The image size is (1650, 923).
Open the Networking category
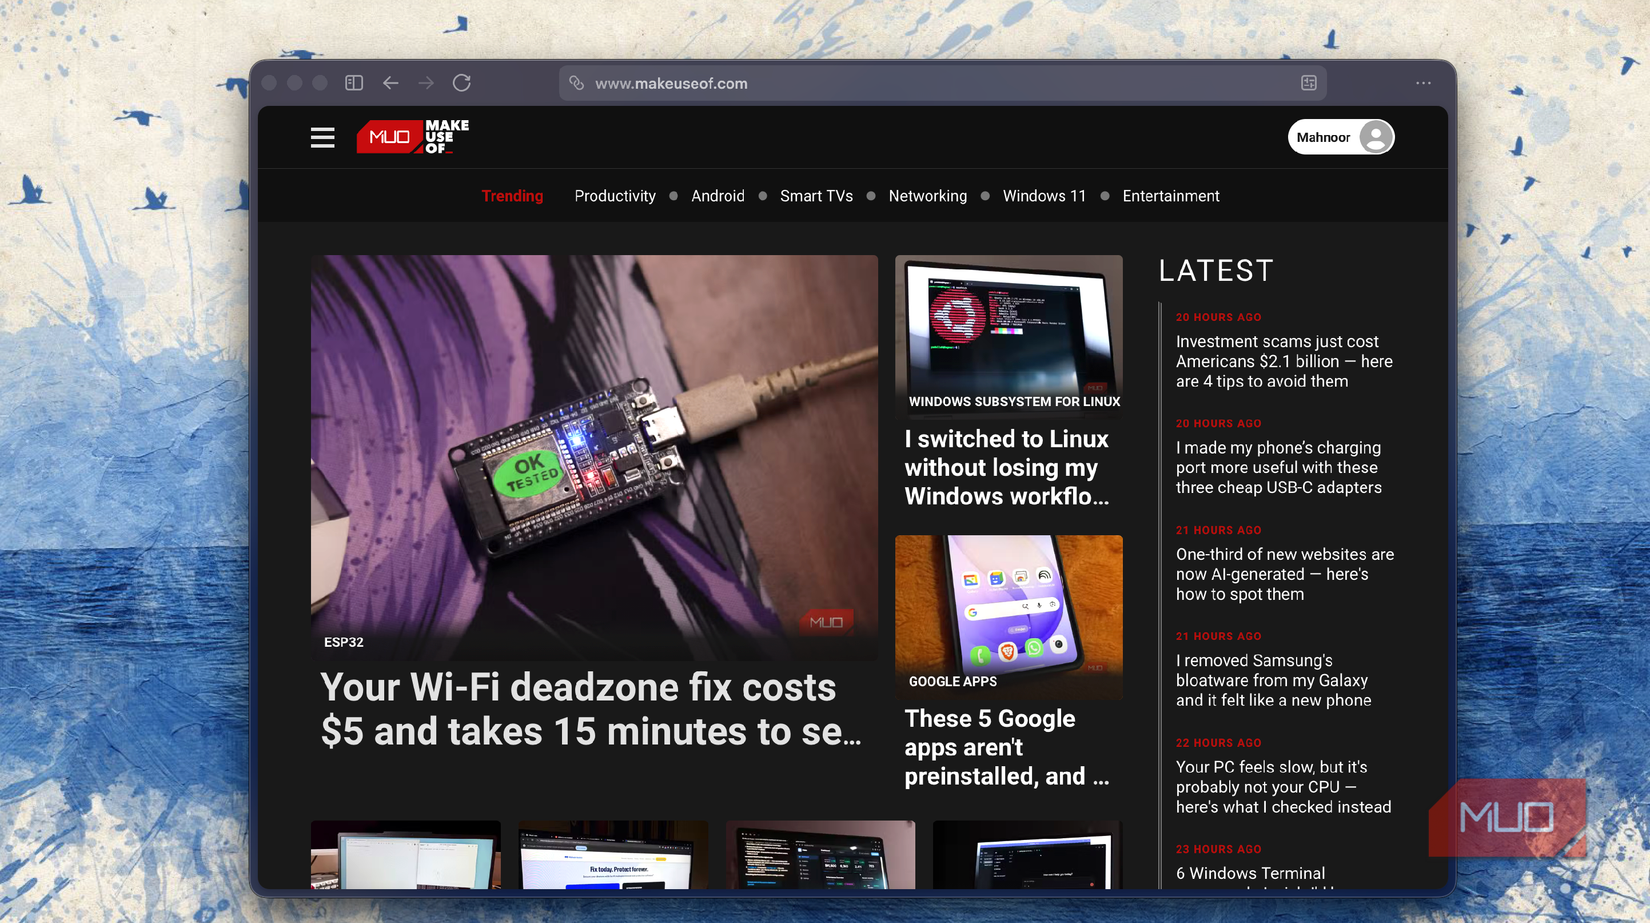tap(927, 196)
